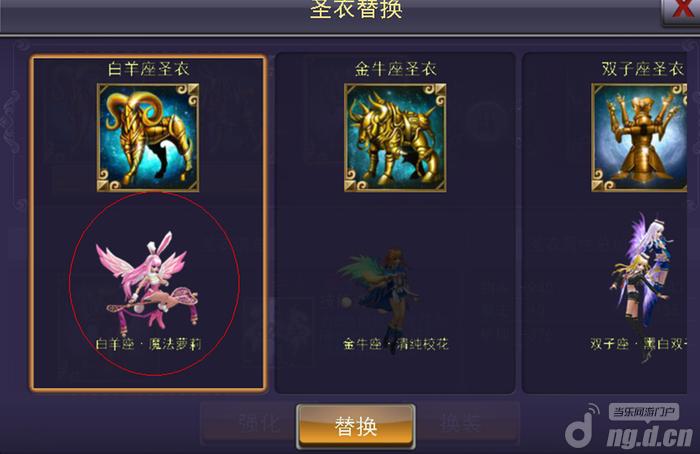Select the golden Taurus bull cloth icon
The image size is (700, 454).
[395, 137]
